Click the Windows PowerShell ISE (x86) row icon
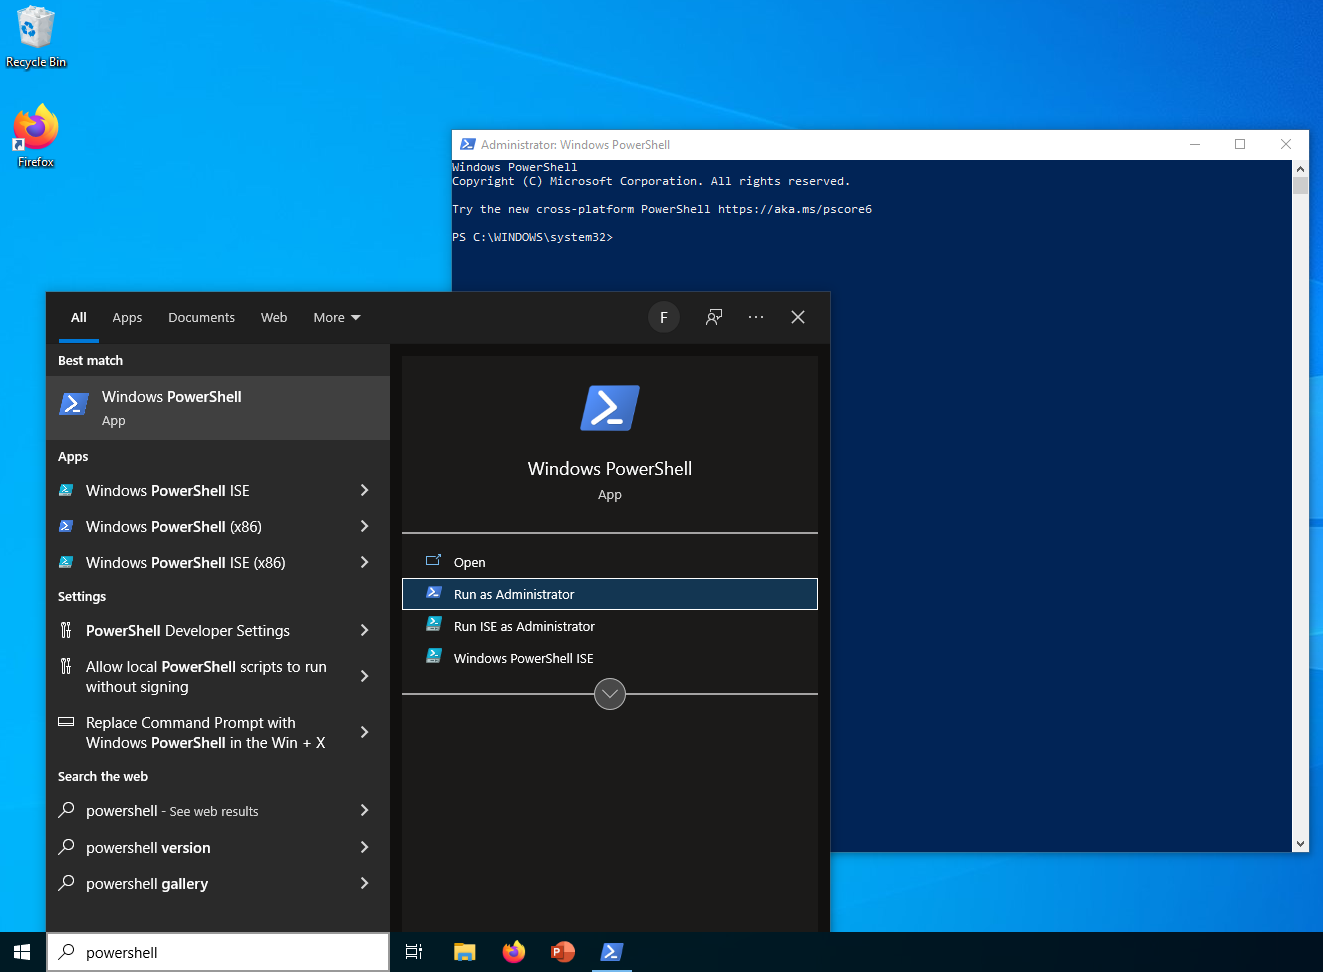 point(66,562)
